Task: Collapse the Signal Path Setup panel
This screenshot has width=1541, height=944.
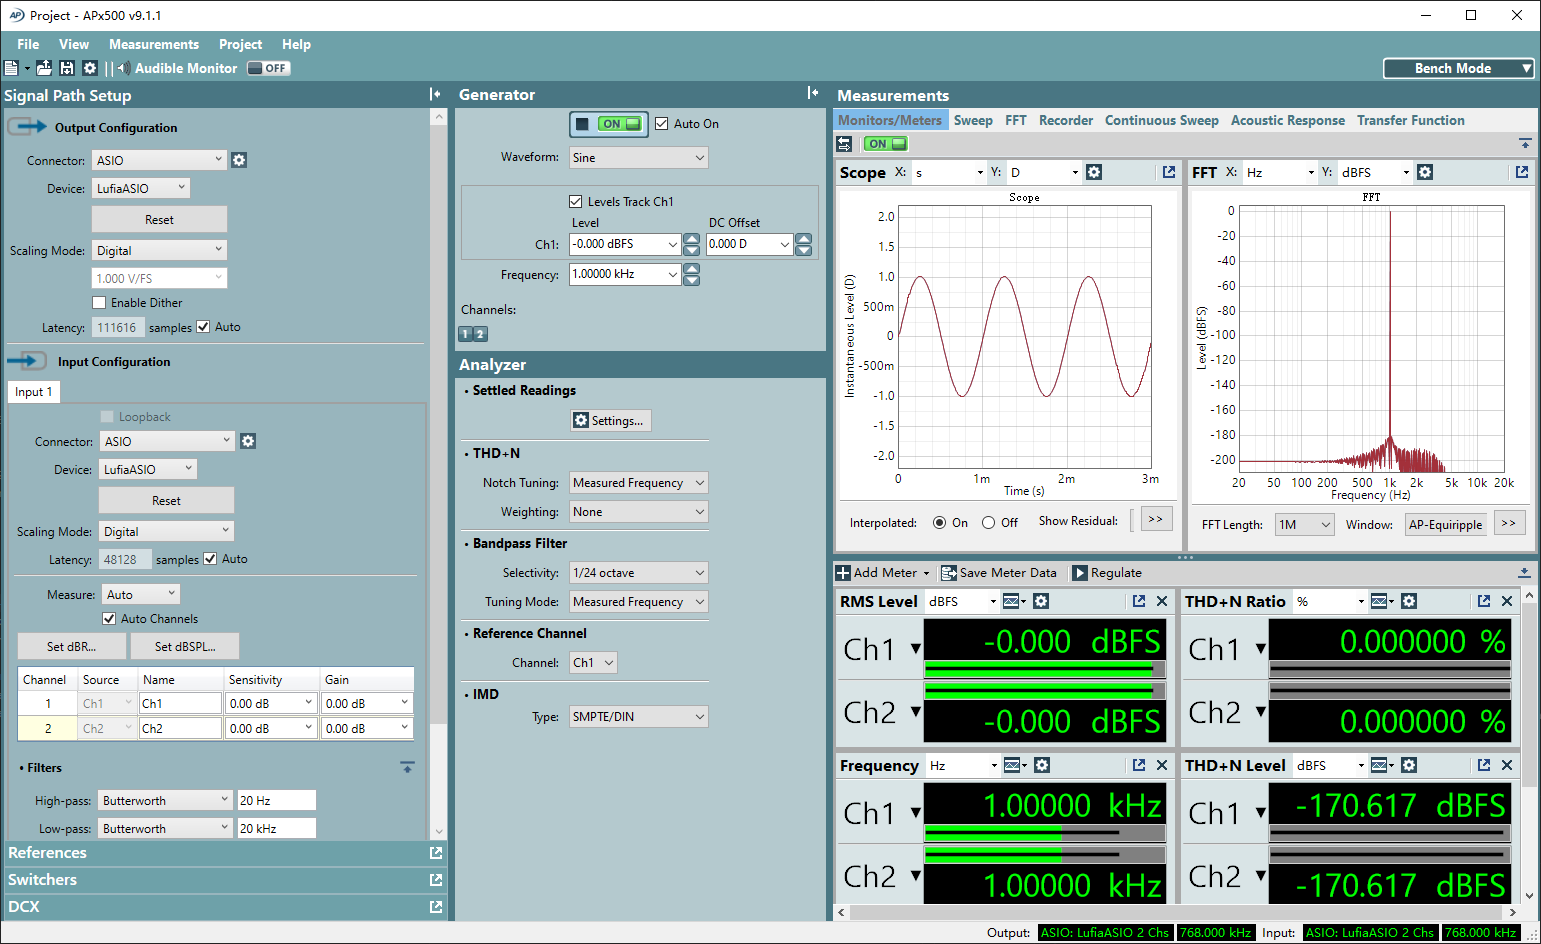Action: (x=435, y=94)
